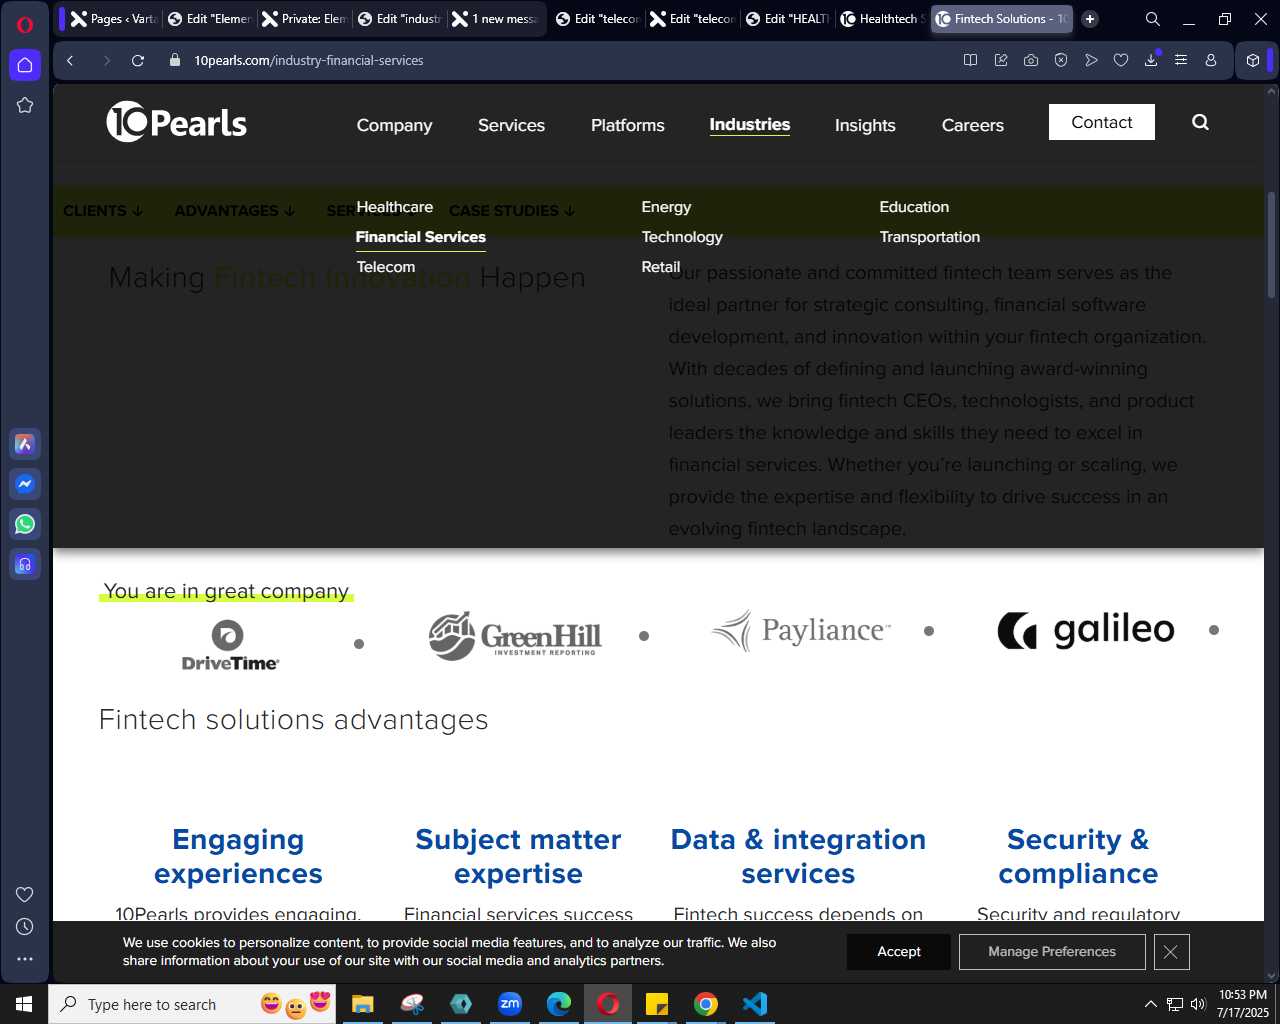
Task: Open extensions cube icon
Action: pyautogui.click(x=1253, y=60)
